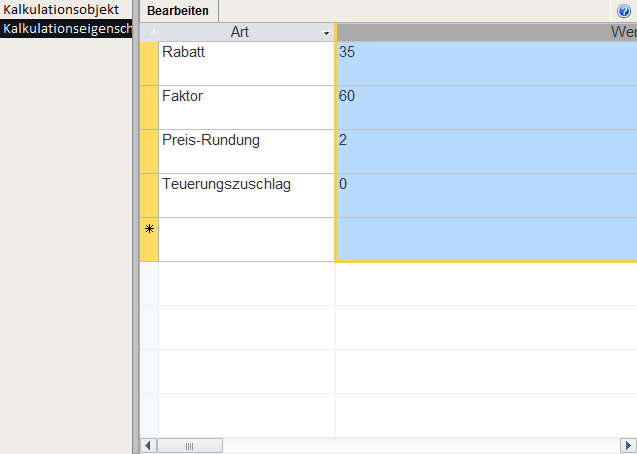Screen dimensions: 637x454
Task: Select the Teuerungszuschlag row via its row selector
Action: (x=149, y=195)
